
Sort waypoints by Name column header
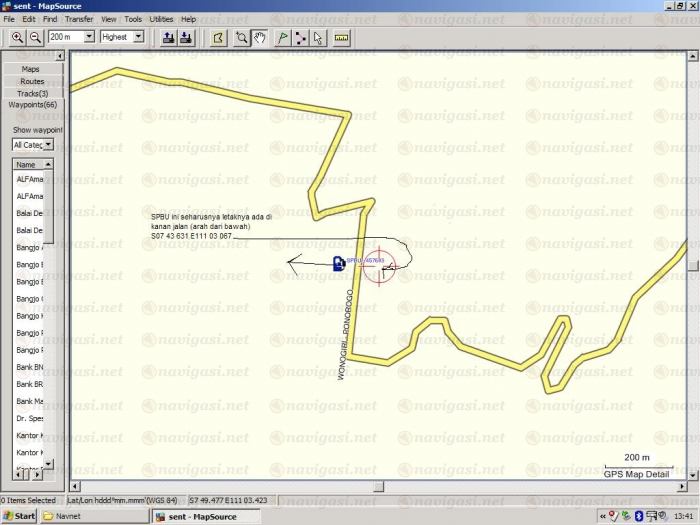click(x=26, y=164)
